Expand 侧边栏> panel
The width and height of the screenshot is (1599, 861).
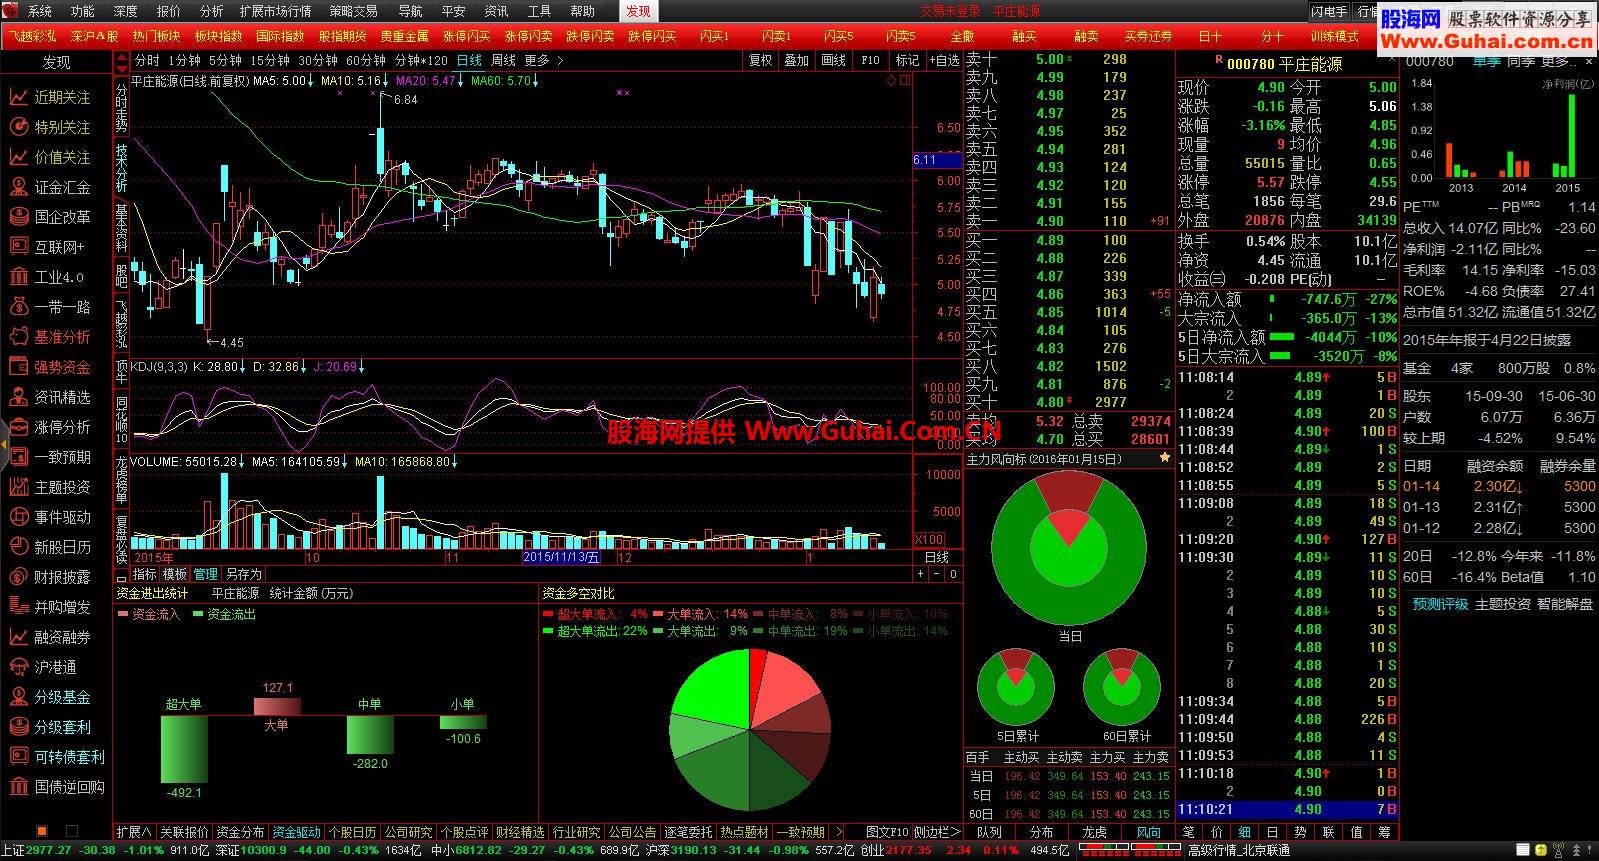937,832
